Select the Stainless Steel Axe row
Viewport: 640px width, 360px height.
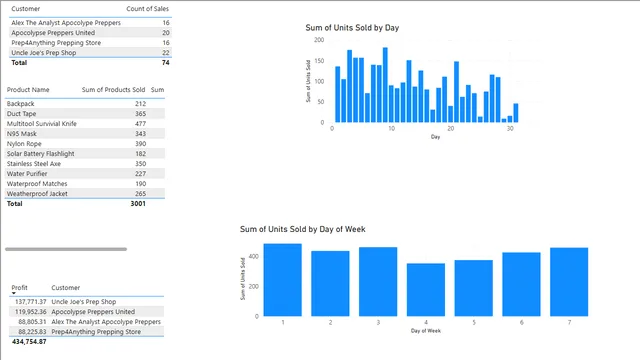tap(85, 164)
